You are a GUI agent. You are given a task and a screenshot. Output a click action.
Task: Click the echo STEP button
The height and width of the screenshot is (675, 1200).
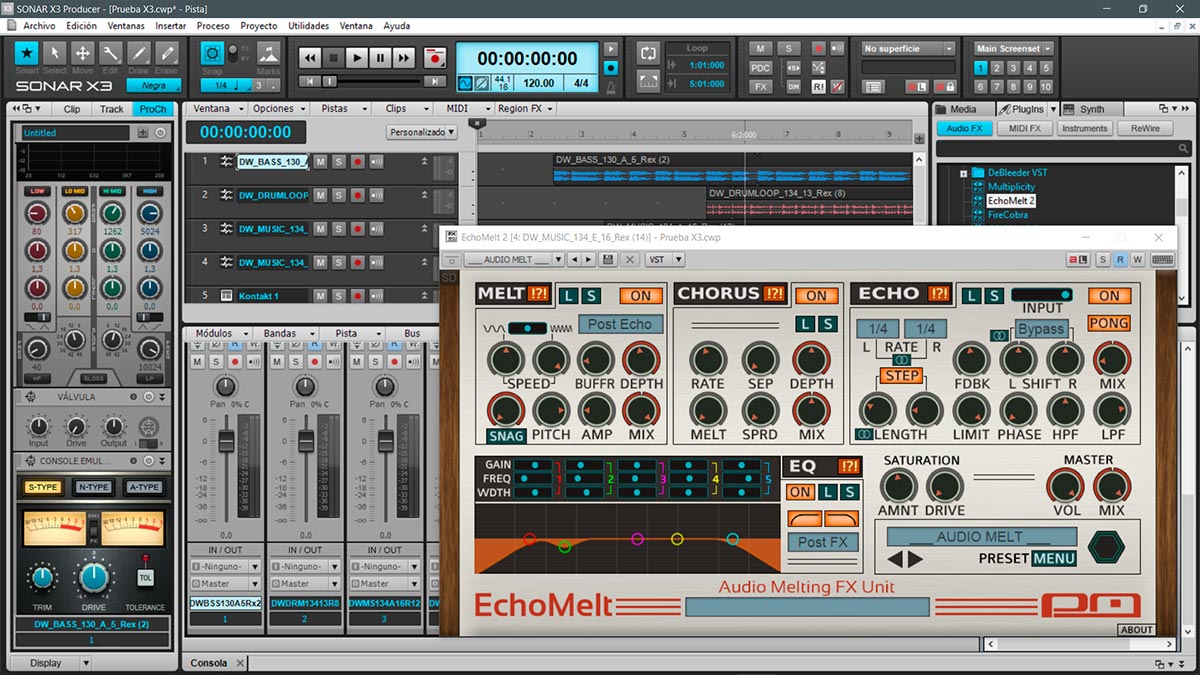coord(901,376)
